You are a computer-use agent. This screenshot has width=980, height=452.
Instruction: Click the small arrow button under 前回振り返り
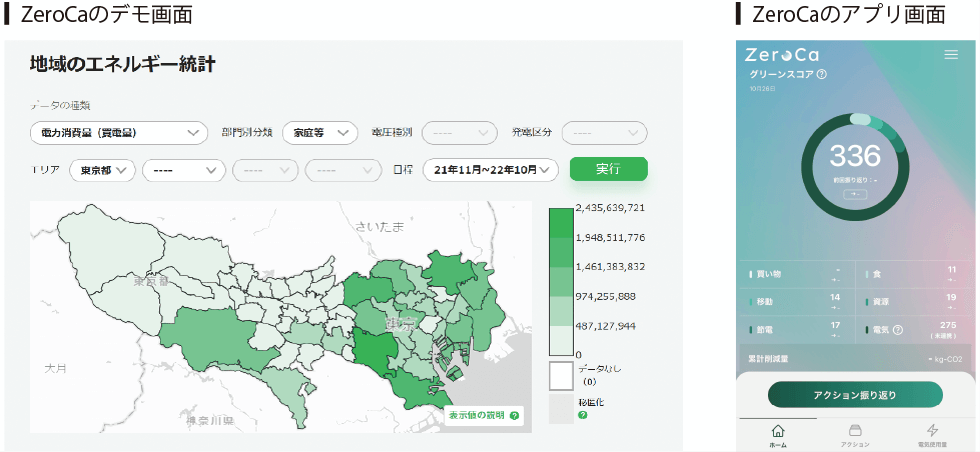pyautogui.click(x=854, y=194)
